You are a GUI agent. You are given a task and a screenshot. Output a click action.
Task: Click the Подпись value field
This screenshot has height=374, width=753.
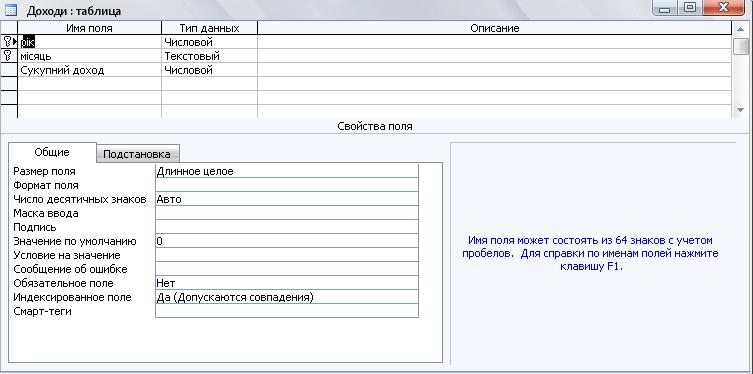pos(287,227)
